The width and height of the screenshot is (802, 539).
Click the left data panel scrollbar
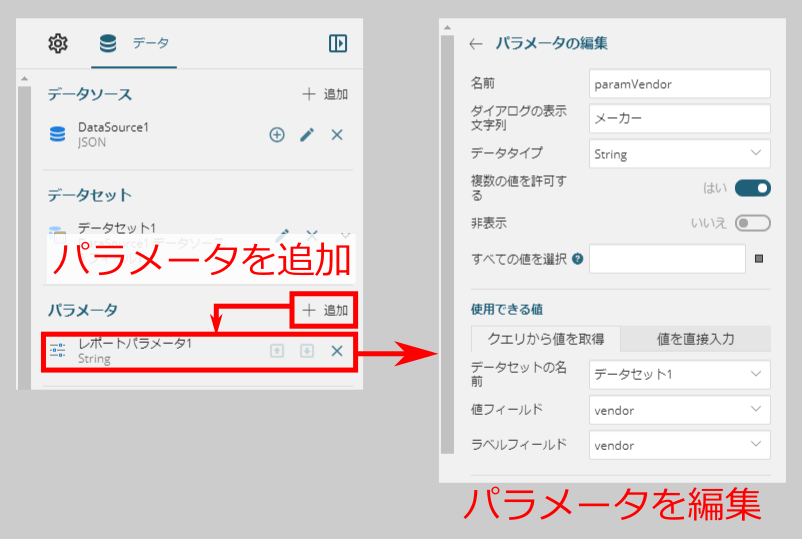coord(24,238)
